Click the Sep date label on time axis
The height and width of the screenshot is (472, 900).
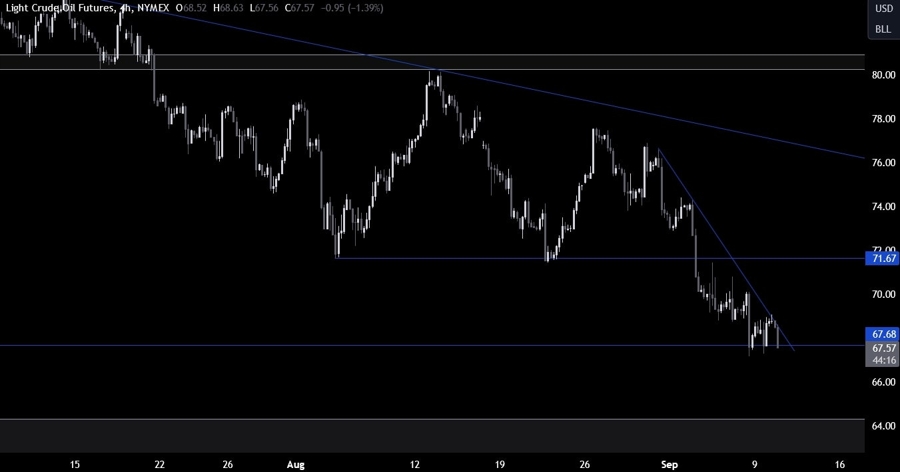pos(669,465)
